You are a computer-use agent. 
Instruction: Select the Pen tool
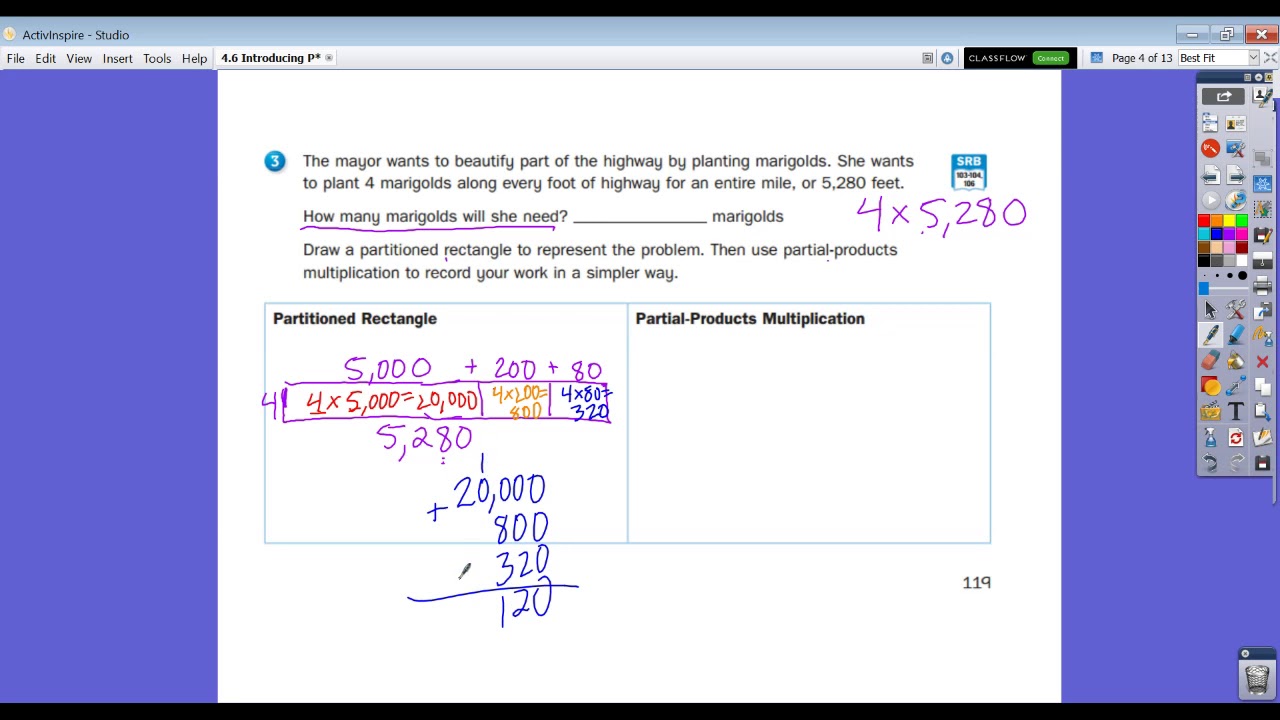pos(1211,335)
